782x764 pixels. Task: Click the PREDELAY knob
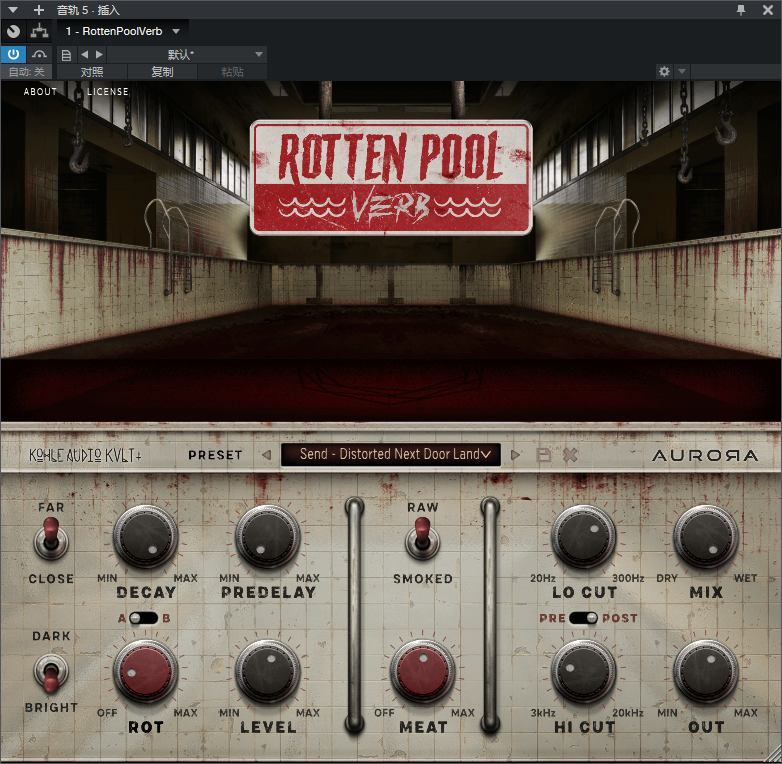pos(268,537)
